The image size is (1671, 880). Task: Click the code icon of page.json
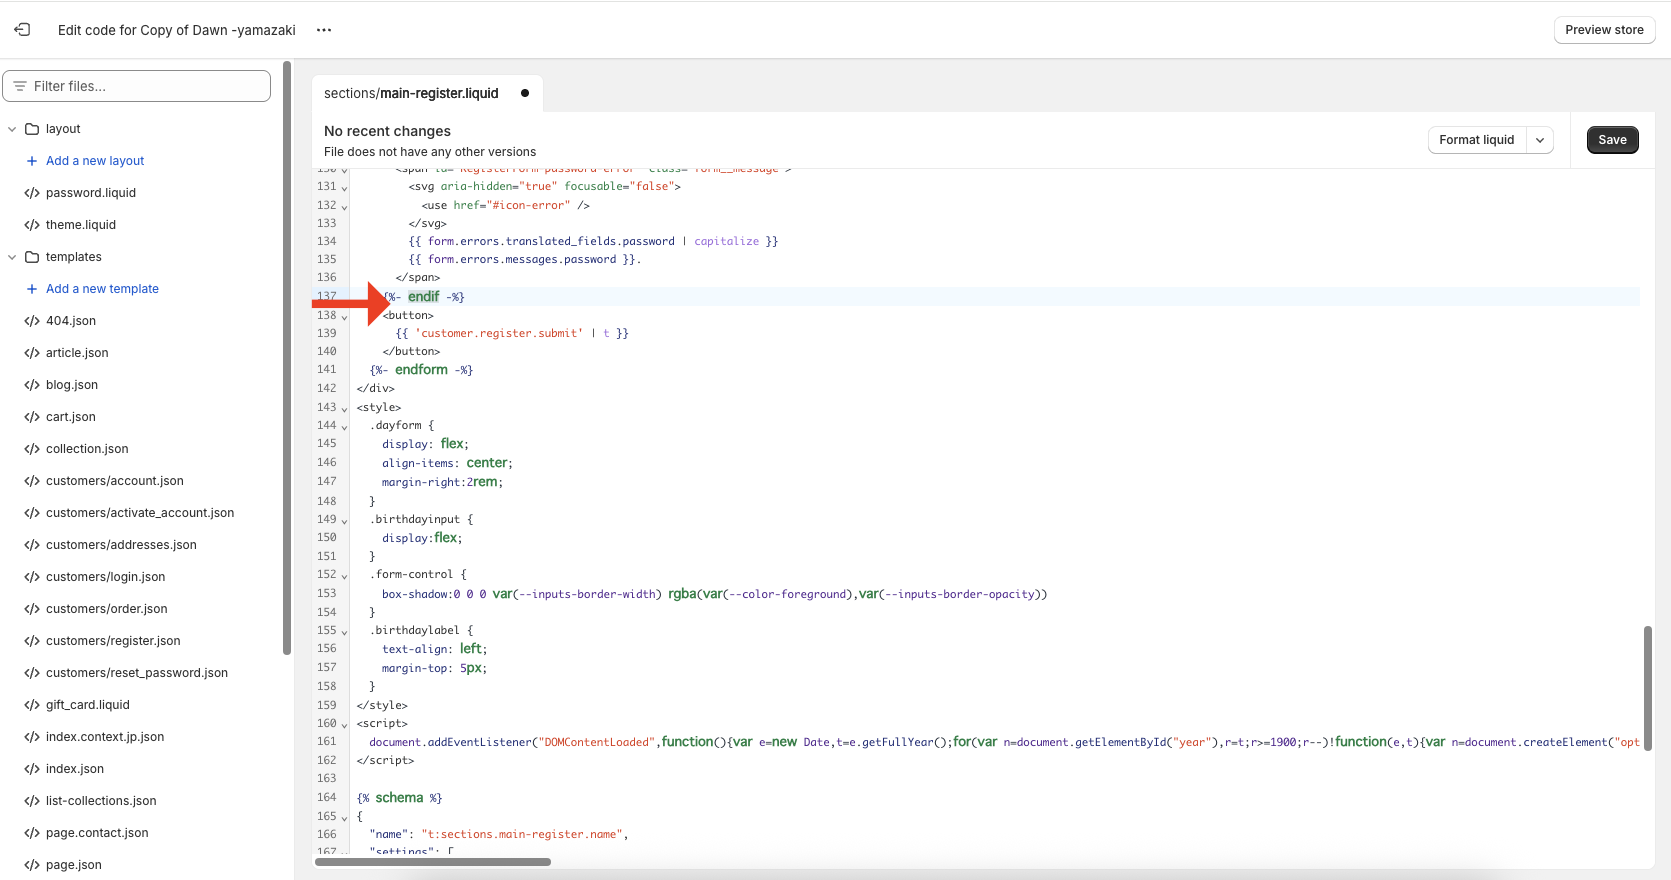click(x=32, y=865)
